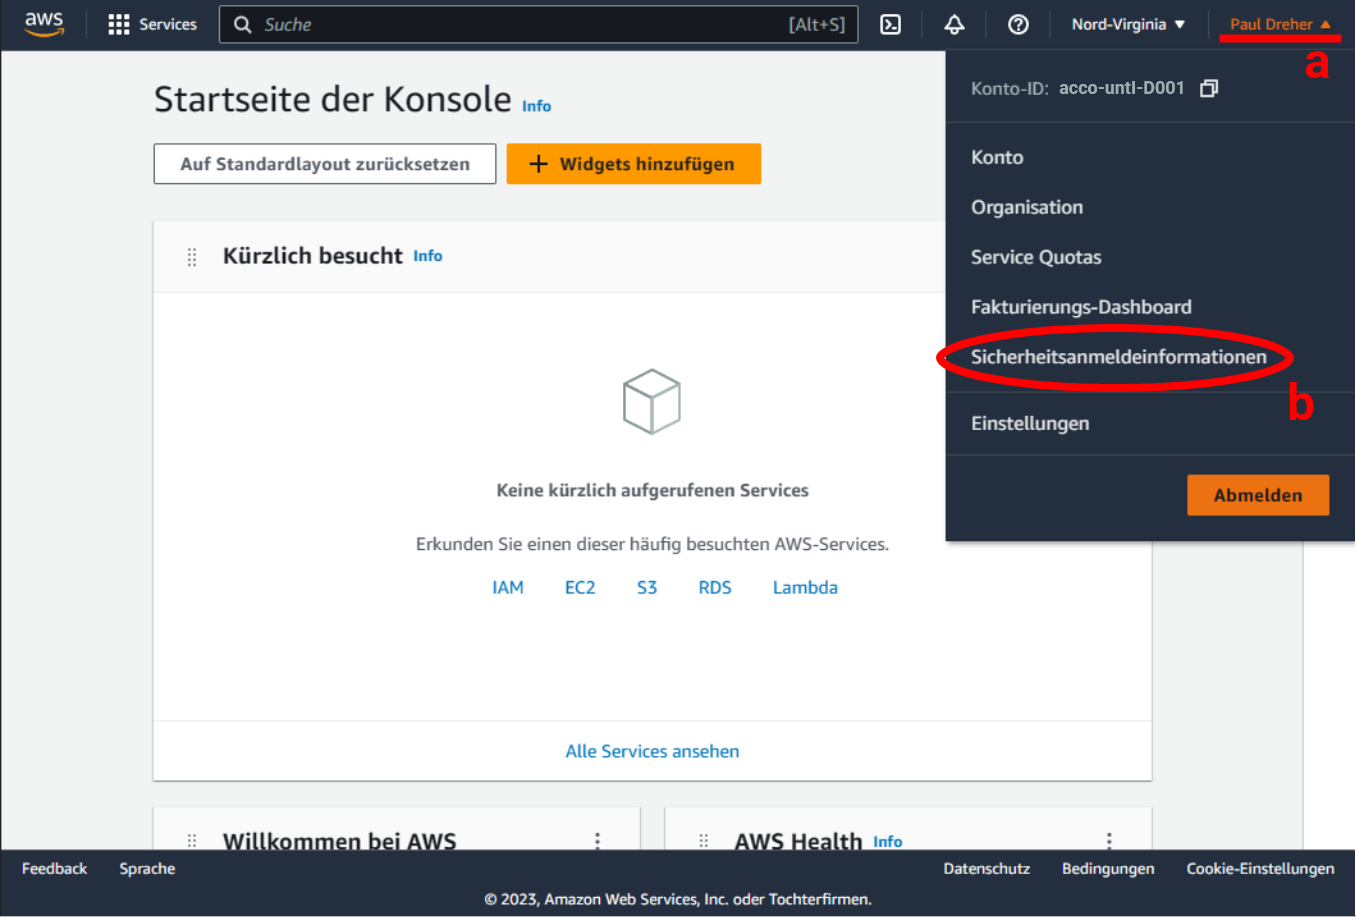
Task: Click the drag handle of AWS Health widget
Action: (x=703, y=841)
